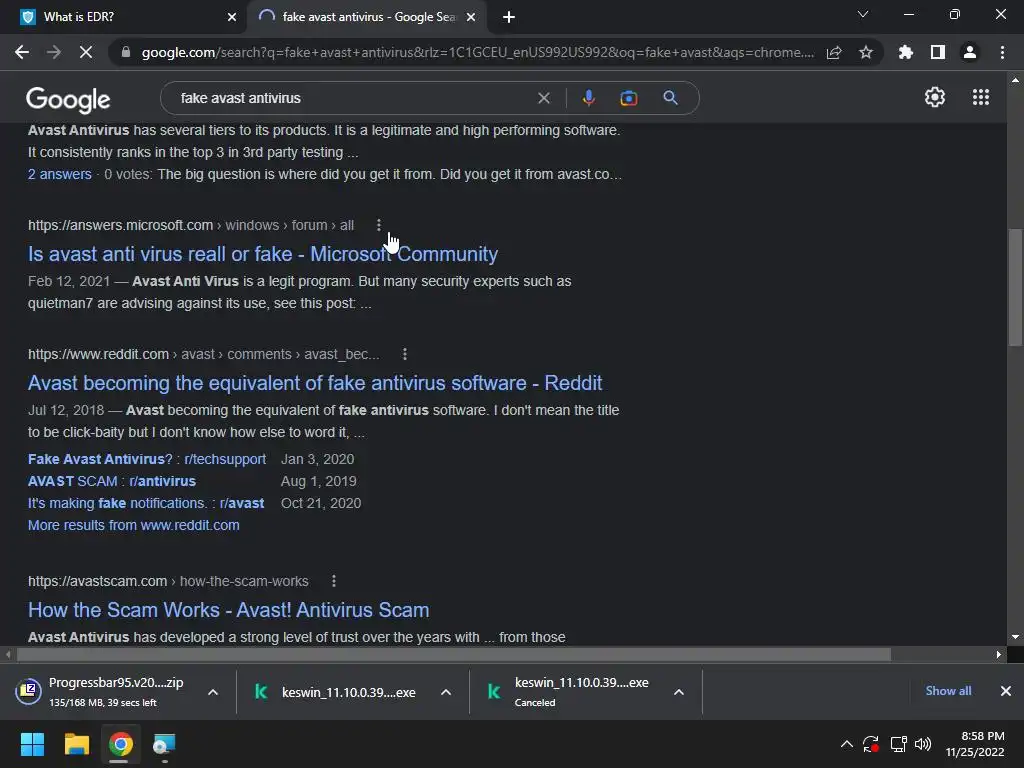
Task: Share this page from the address bar
Action: [x=834, y=52]
